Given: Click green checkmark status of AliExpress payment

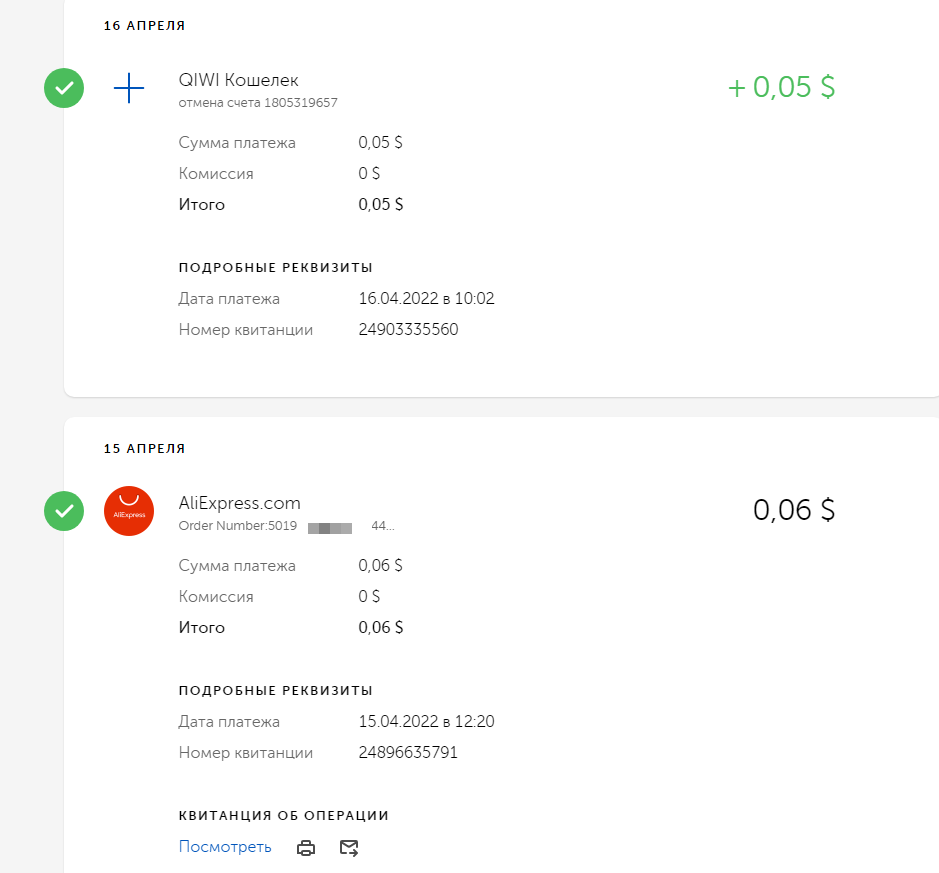Looking at the screenshot, I should (x=64, y=511).
